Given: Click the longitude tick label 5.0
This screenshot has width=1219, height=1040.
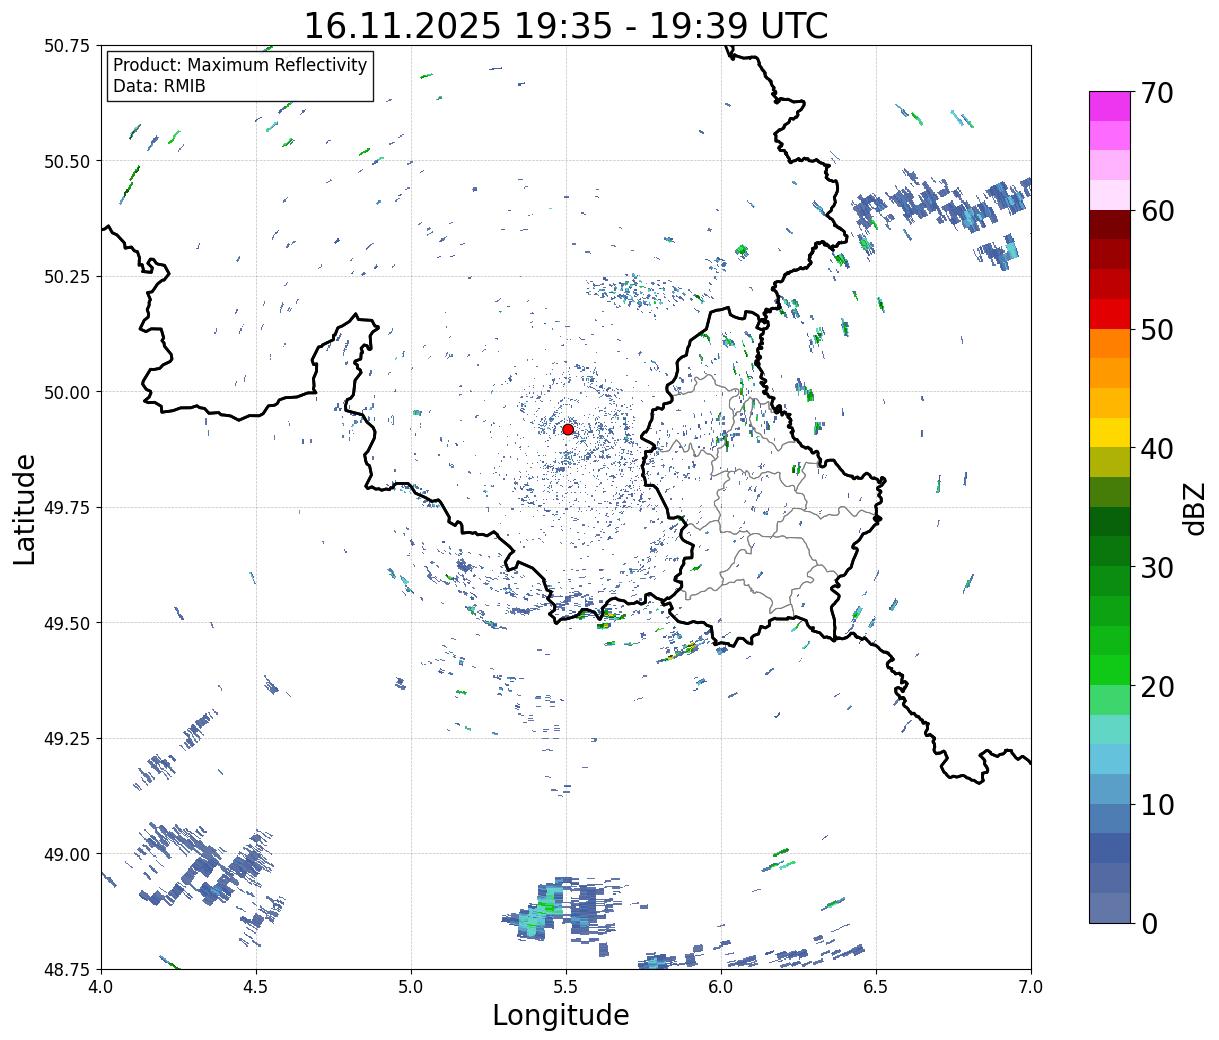Looking at the screenshot, I should pos(411,987).
